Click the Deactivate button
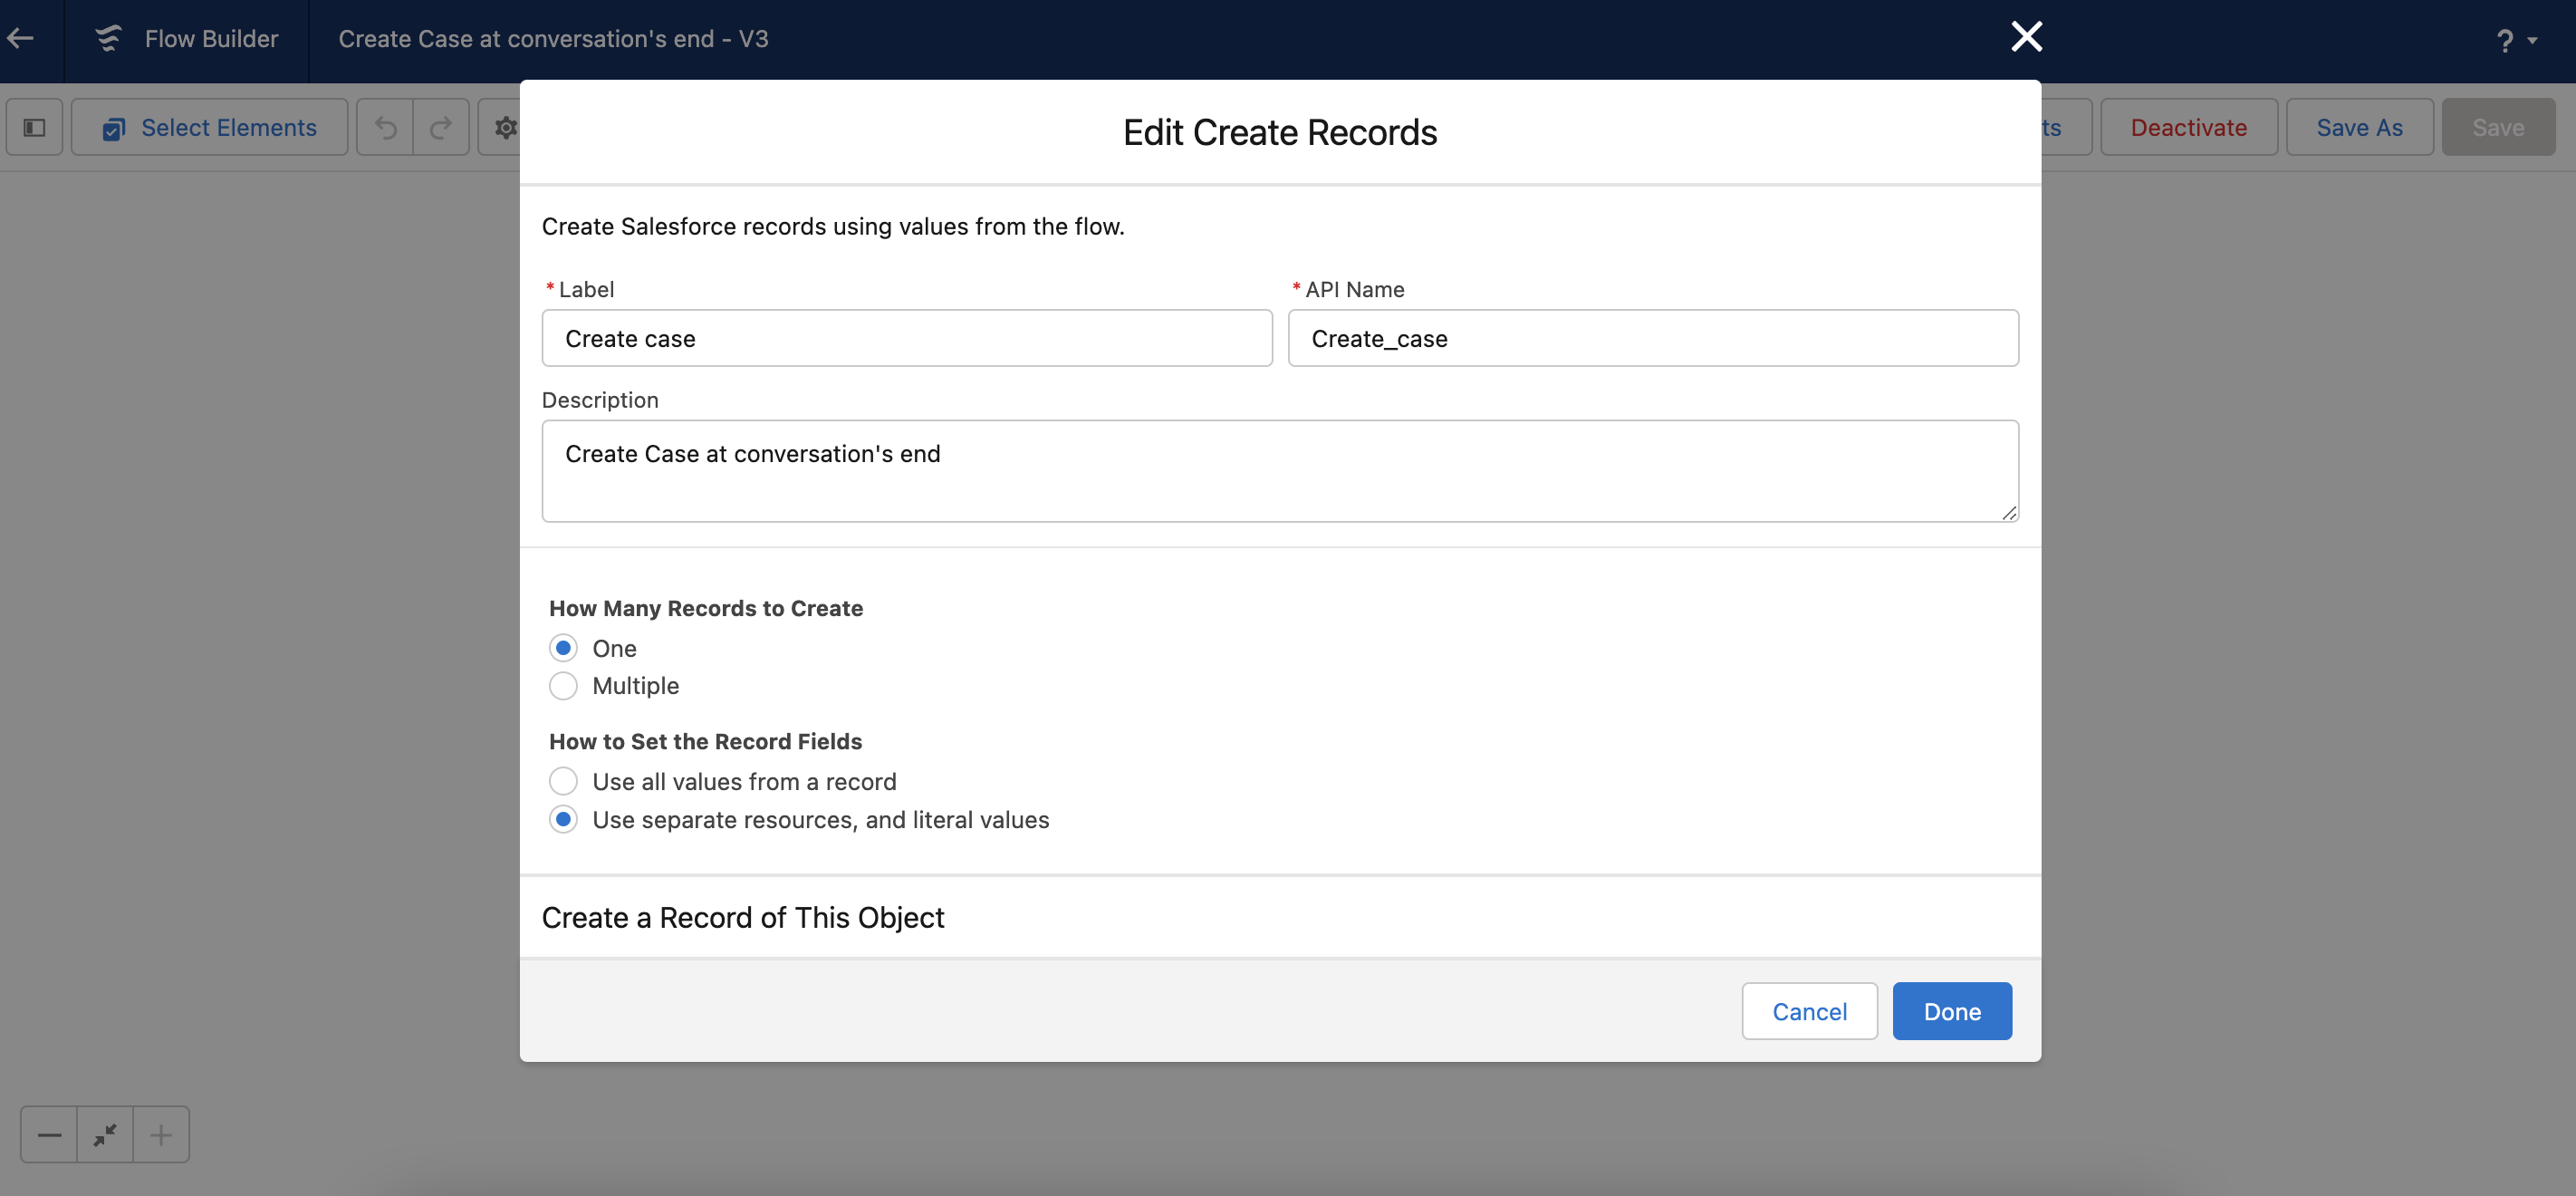The image size is (2576, 1196). [2189, 127]
